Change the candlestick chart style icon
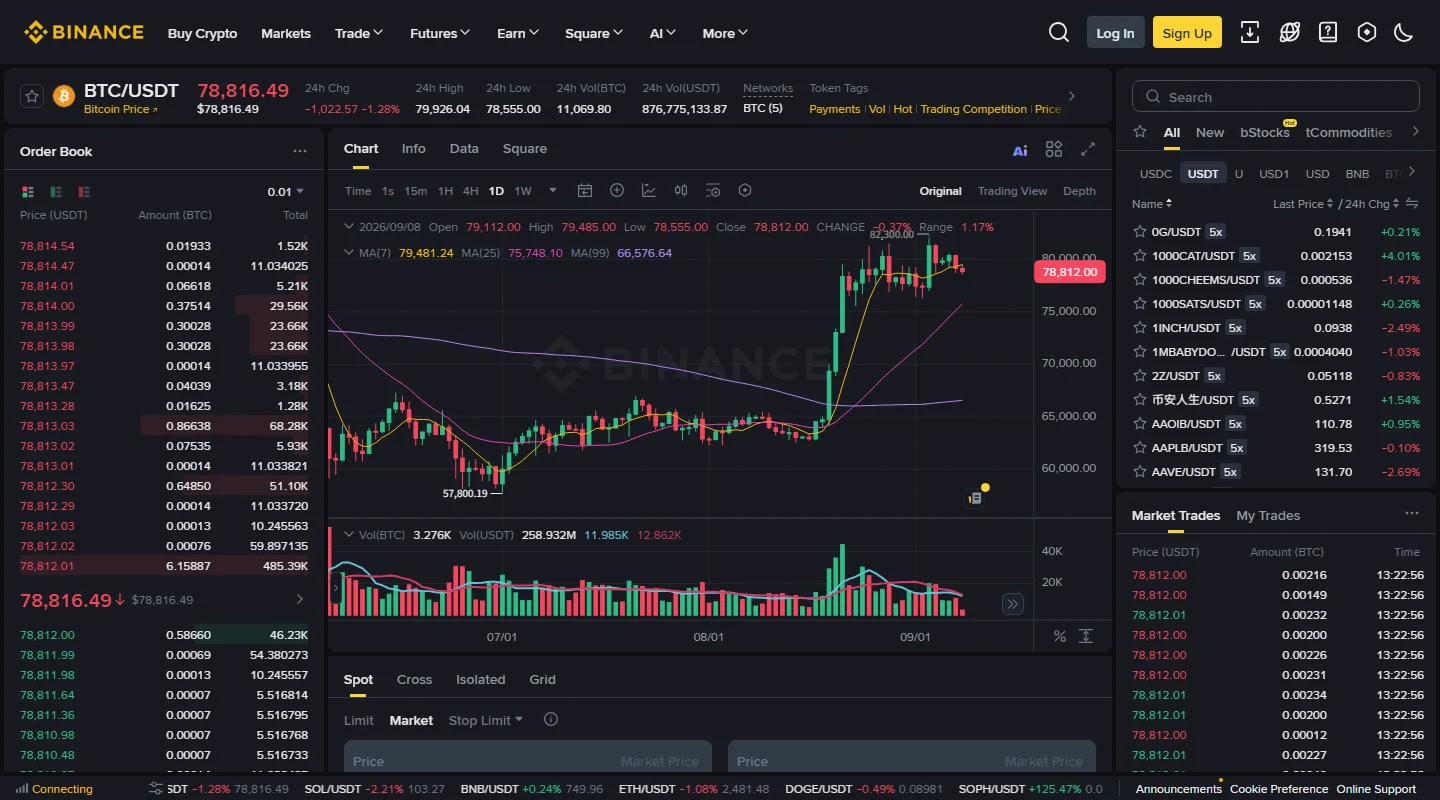1440x800 pixels. coord(681,191)
